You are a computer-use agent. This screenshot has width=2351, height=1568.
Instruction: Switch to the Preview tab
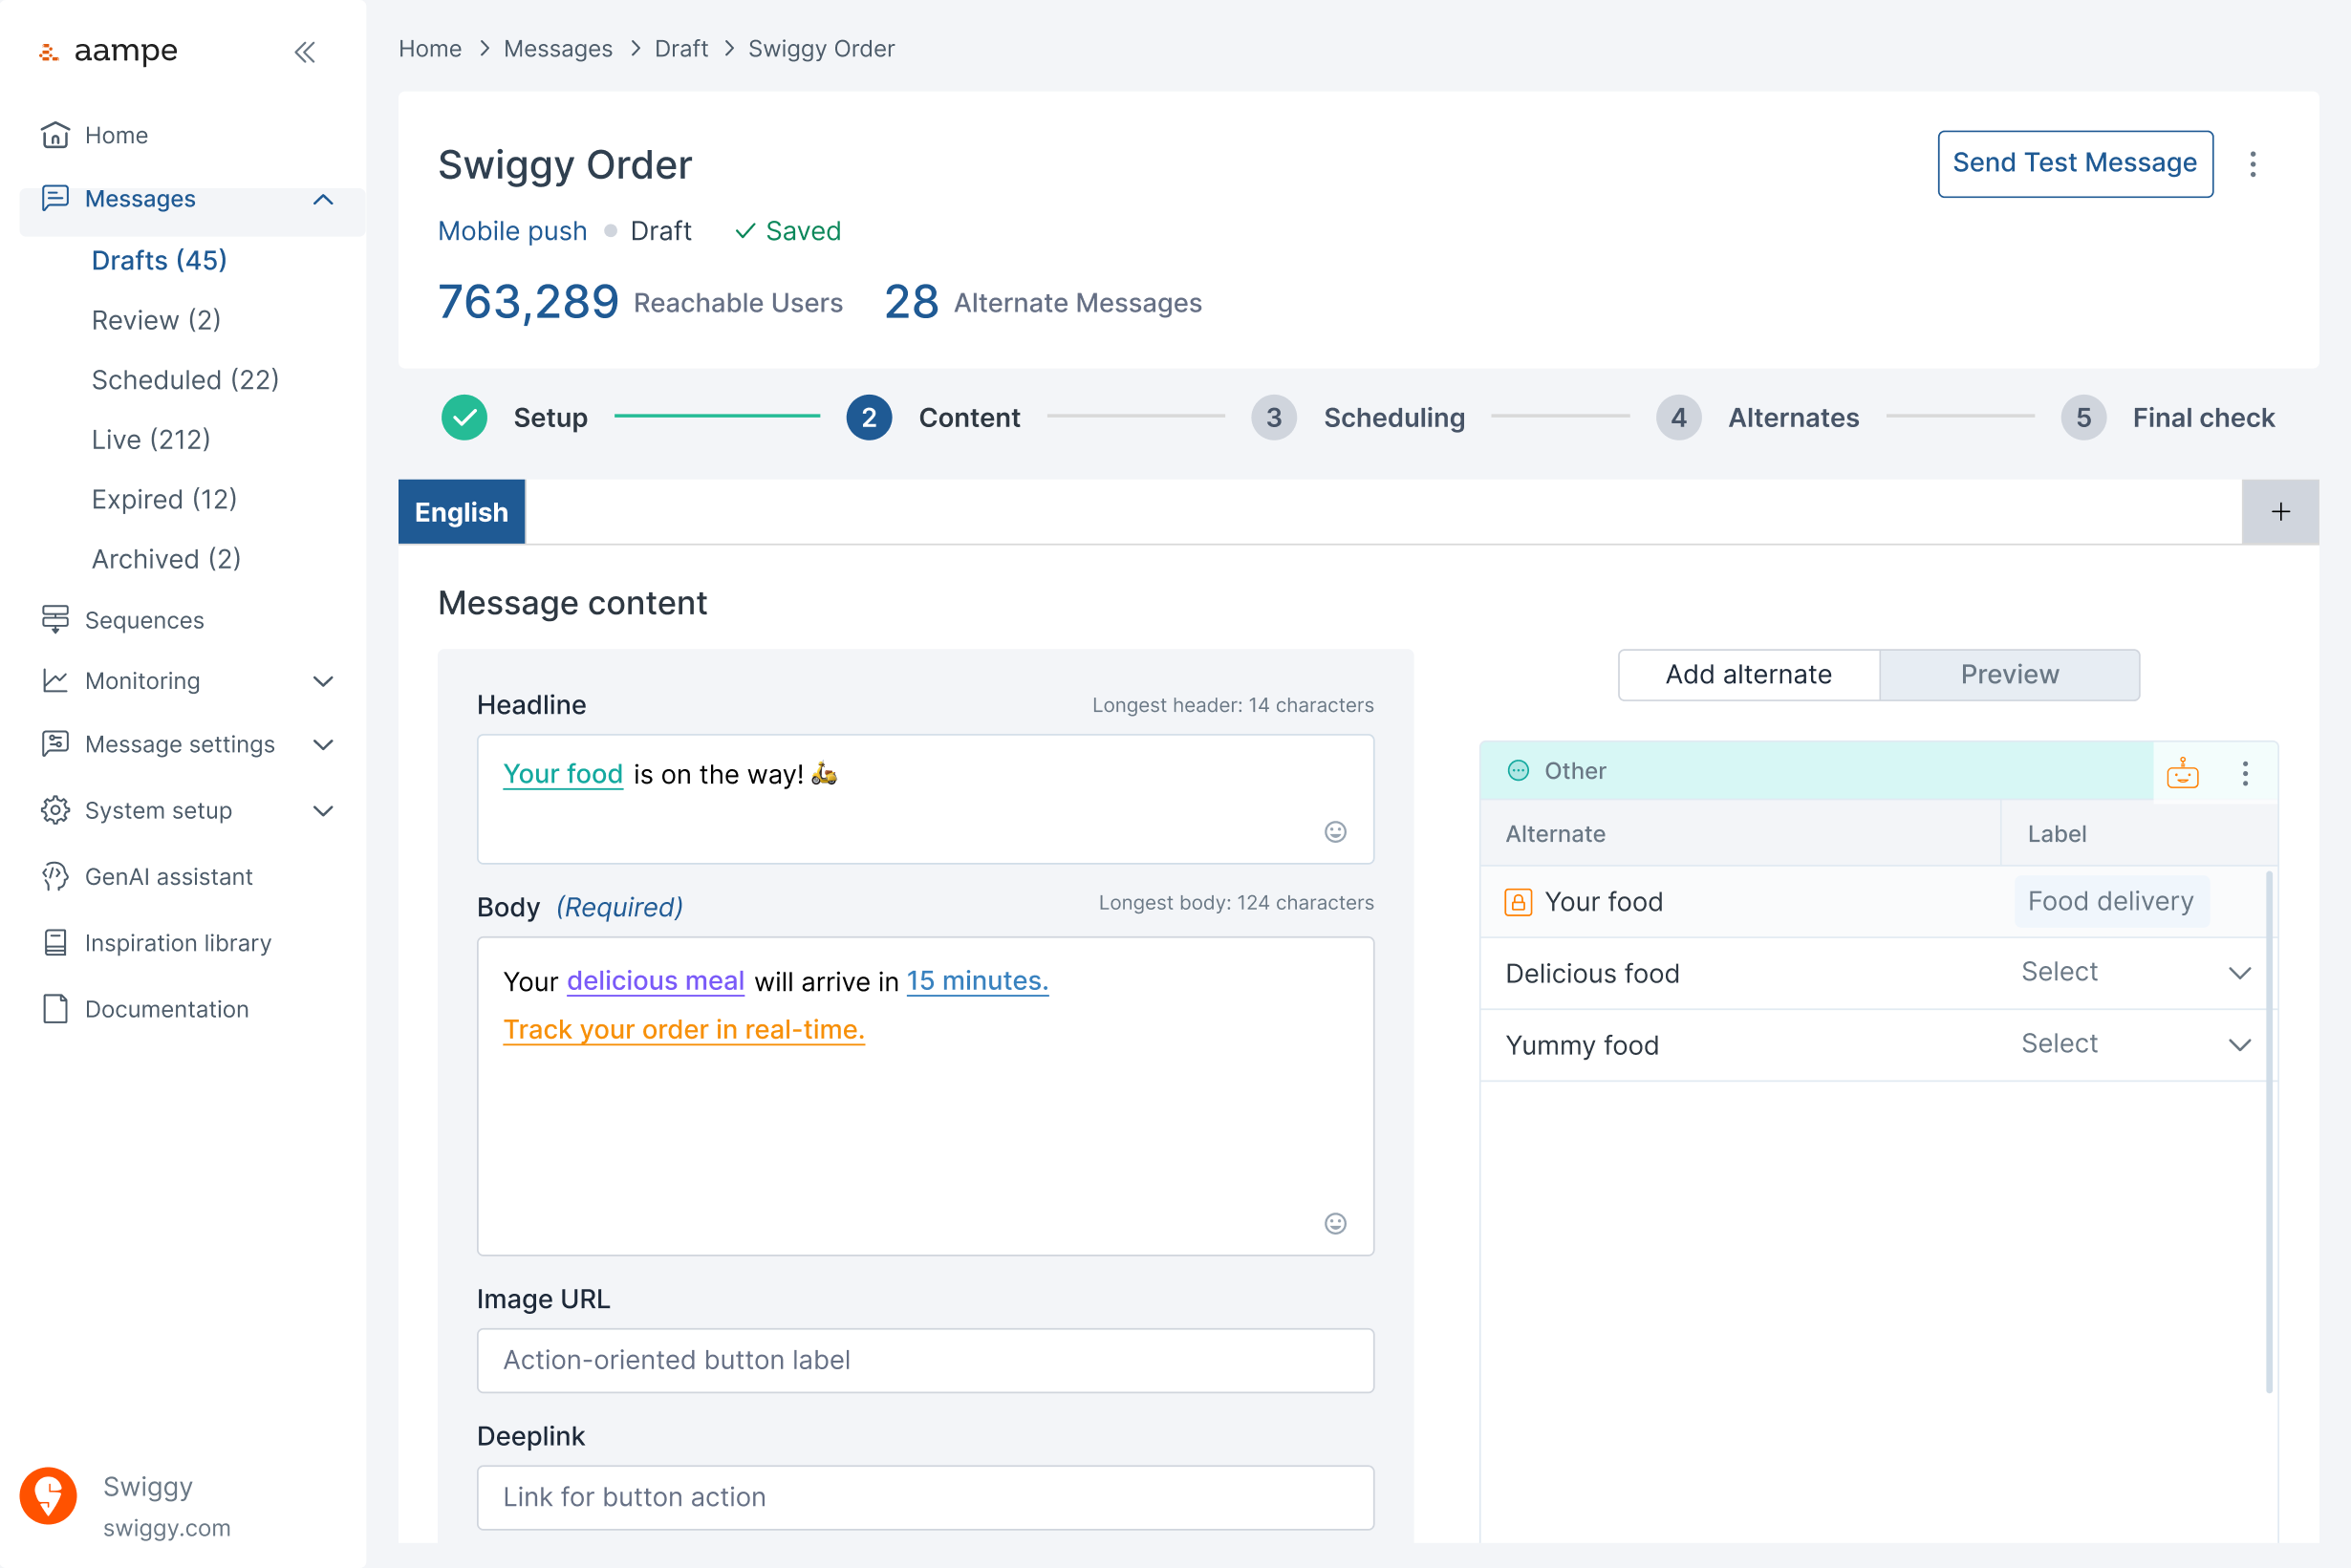pyautogui.click(x=2009, y=675)
